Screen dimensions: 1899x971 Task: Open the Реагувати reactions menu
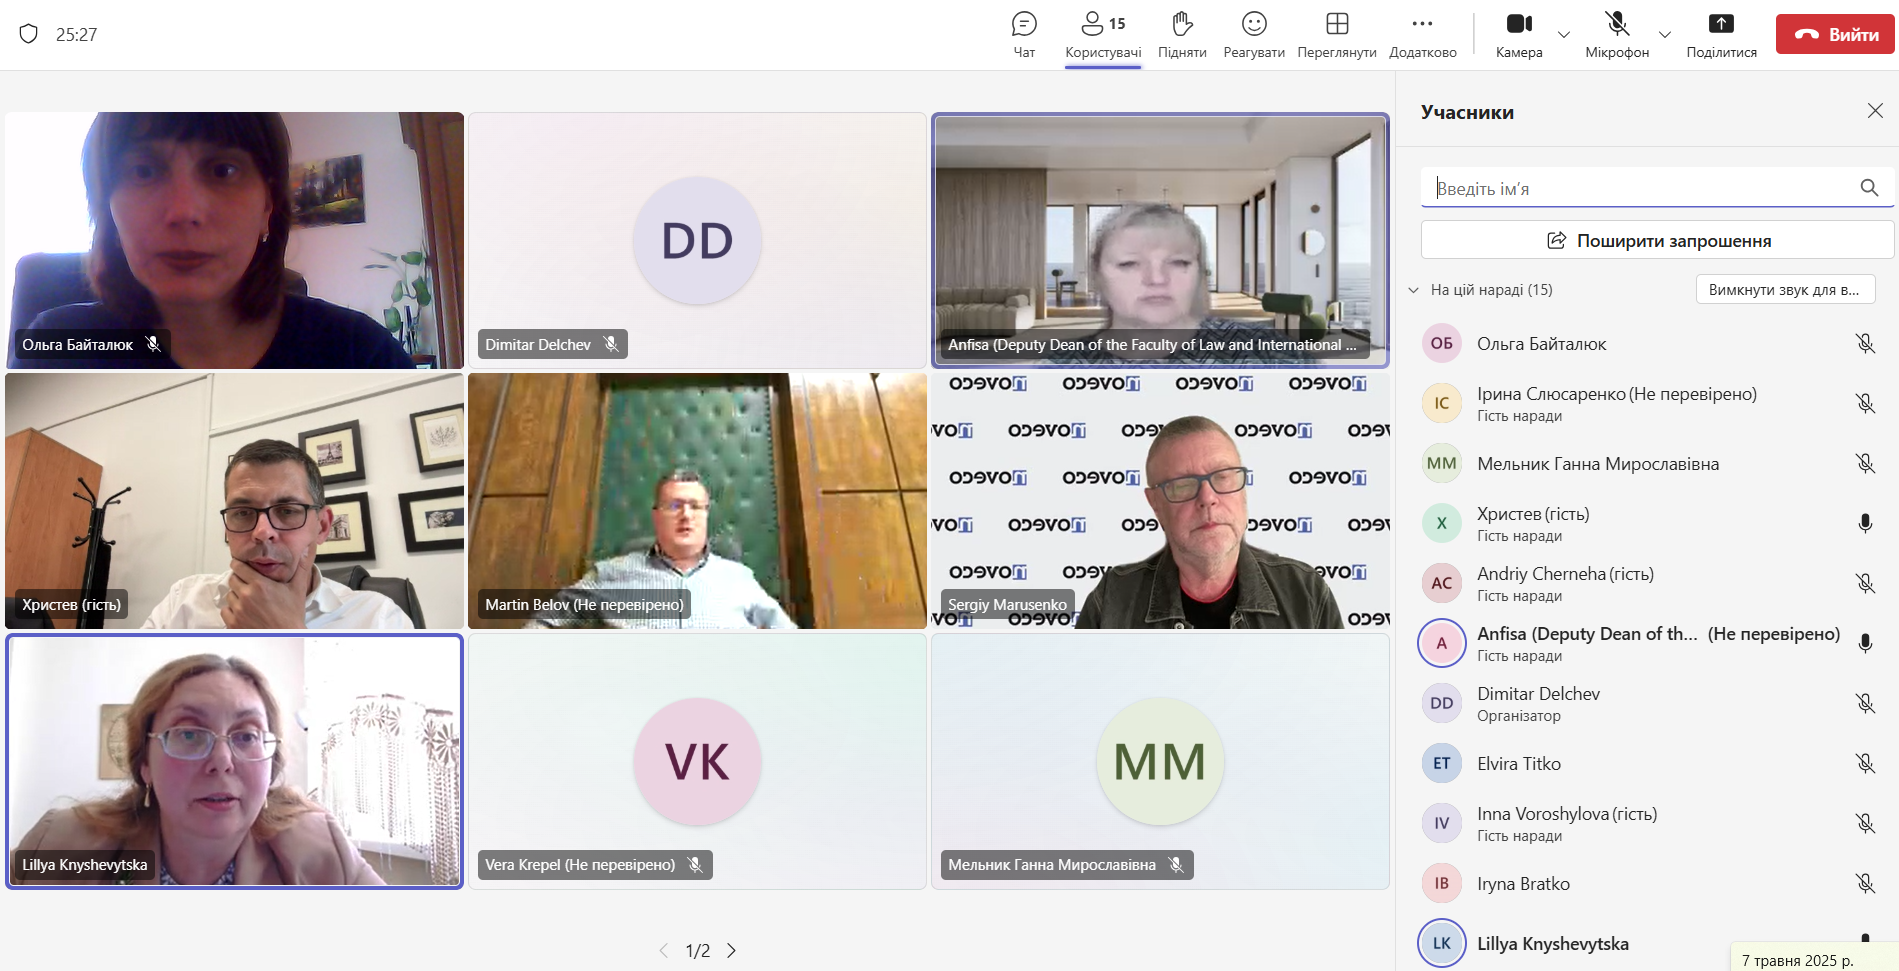pyautogui.click(x=1254, y=34)
